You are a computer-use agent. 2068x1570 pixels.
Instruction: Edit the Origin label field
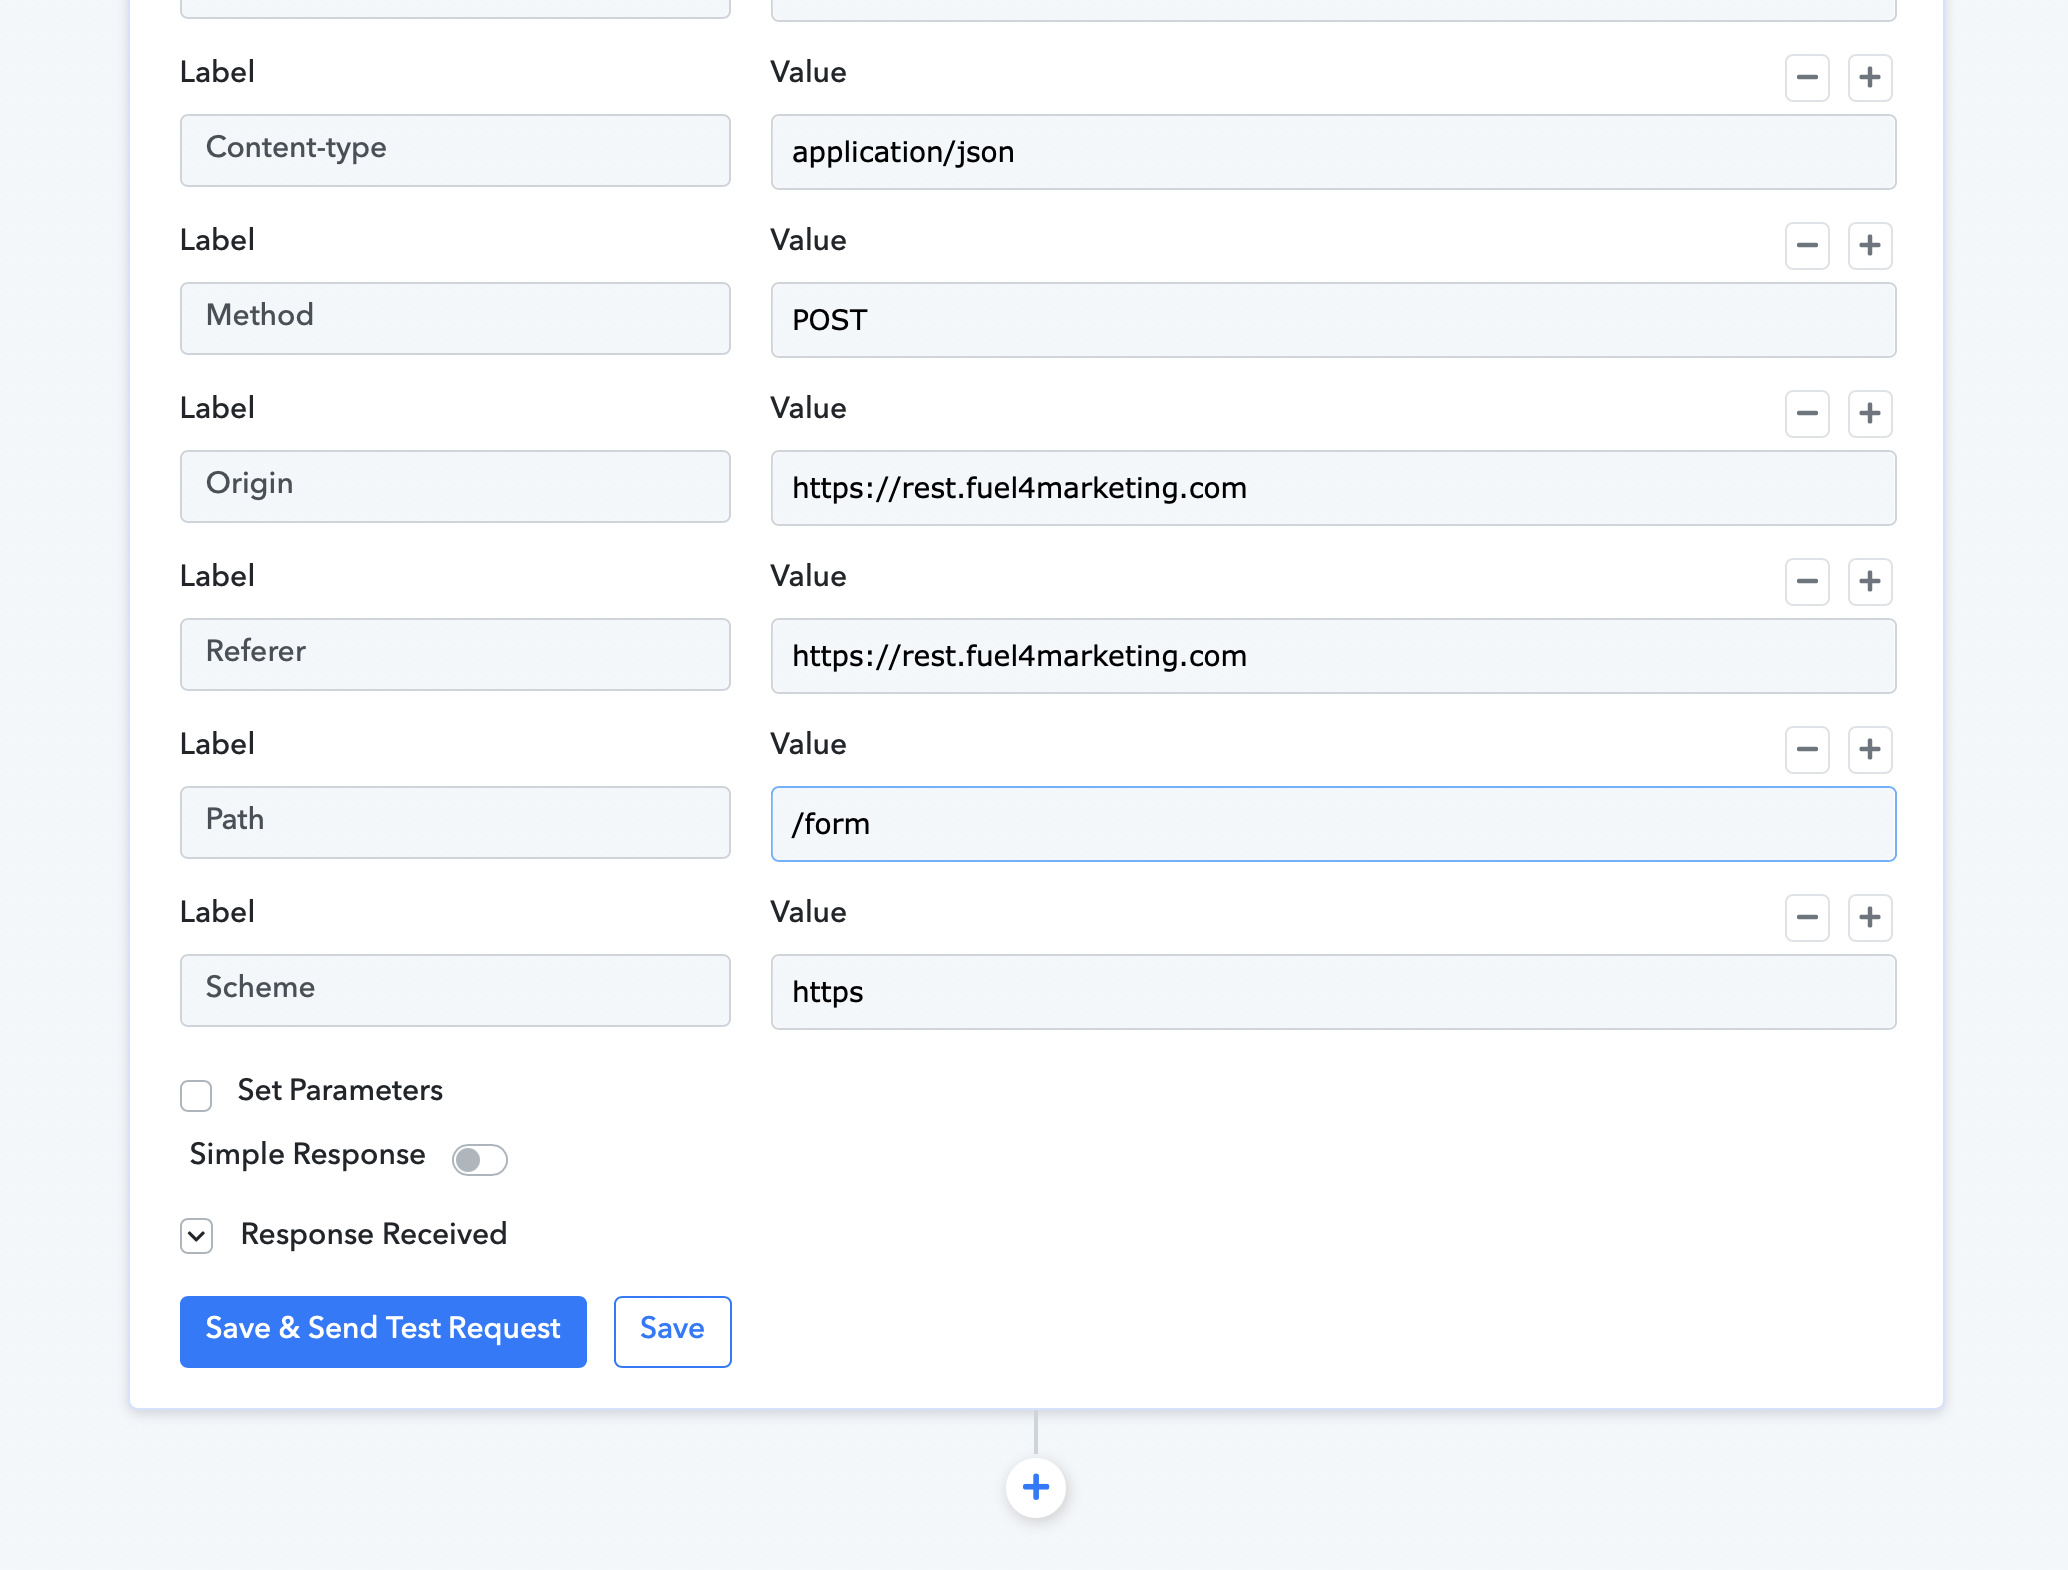tap(455, 486)
